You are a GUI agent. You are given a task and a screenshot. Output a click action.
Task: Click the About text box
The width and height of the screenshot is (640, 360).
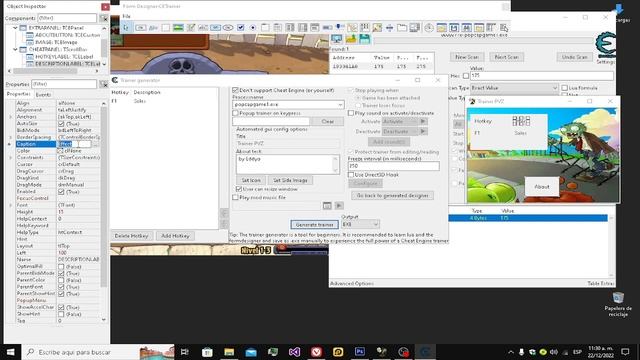(287, 164)
